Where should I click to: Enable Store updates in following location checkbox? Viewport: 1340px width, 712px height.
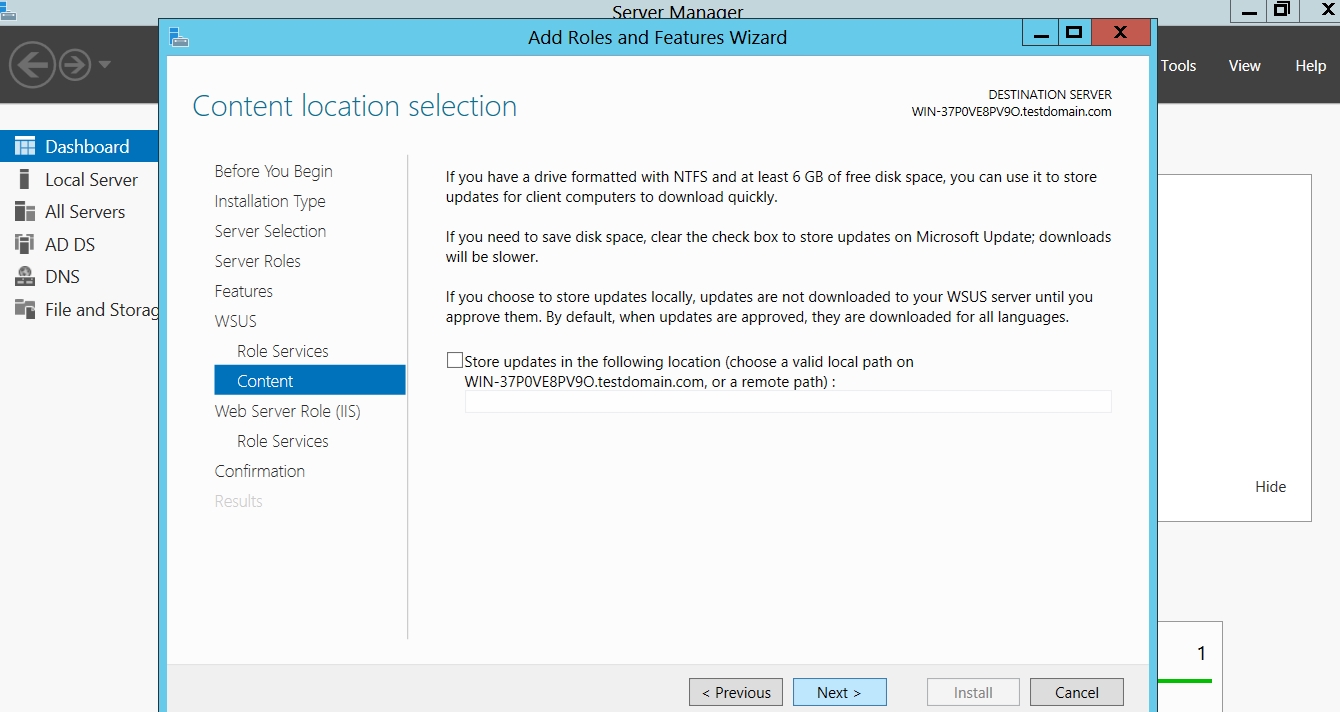(x=455, y=361)
